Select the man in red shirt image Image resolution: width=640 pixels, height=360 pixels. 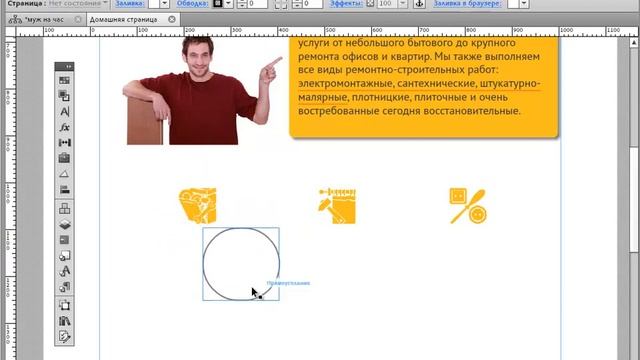point(202,90)
